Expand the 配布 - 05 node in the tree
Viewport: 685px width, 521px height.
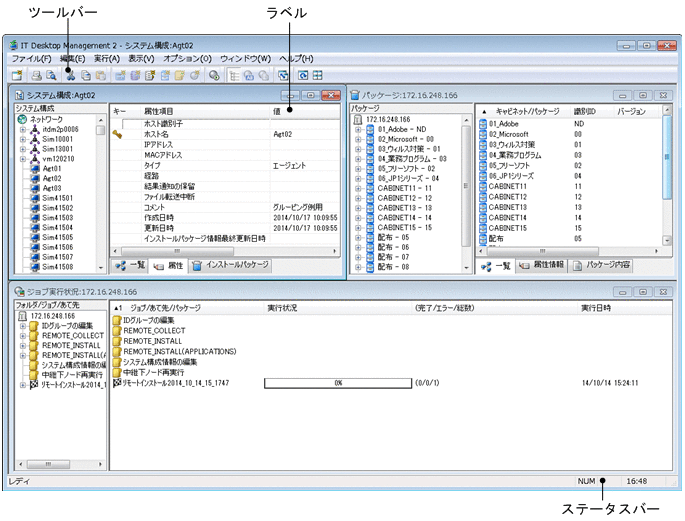(358, 238)
